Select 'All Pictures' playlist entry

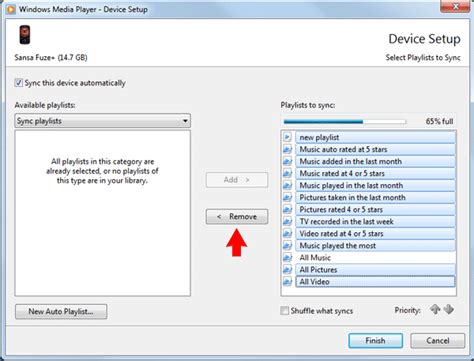[375, 269]
